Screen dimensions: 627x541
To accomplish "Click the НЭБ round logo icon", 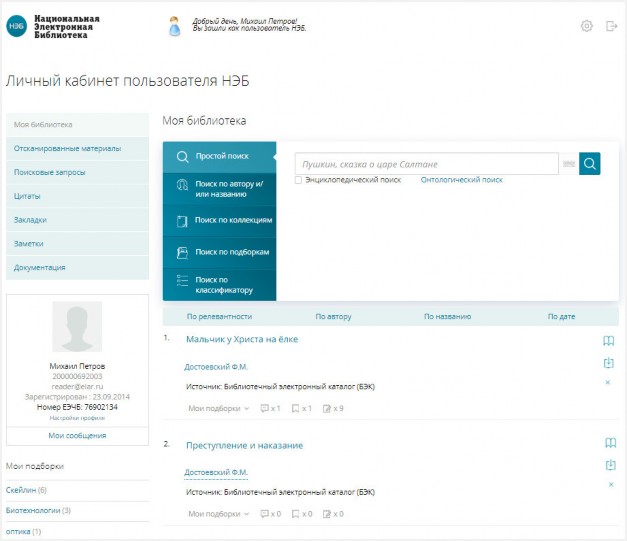I will click(16, 26).
